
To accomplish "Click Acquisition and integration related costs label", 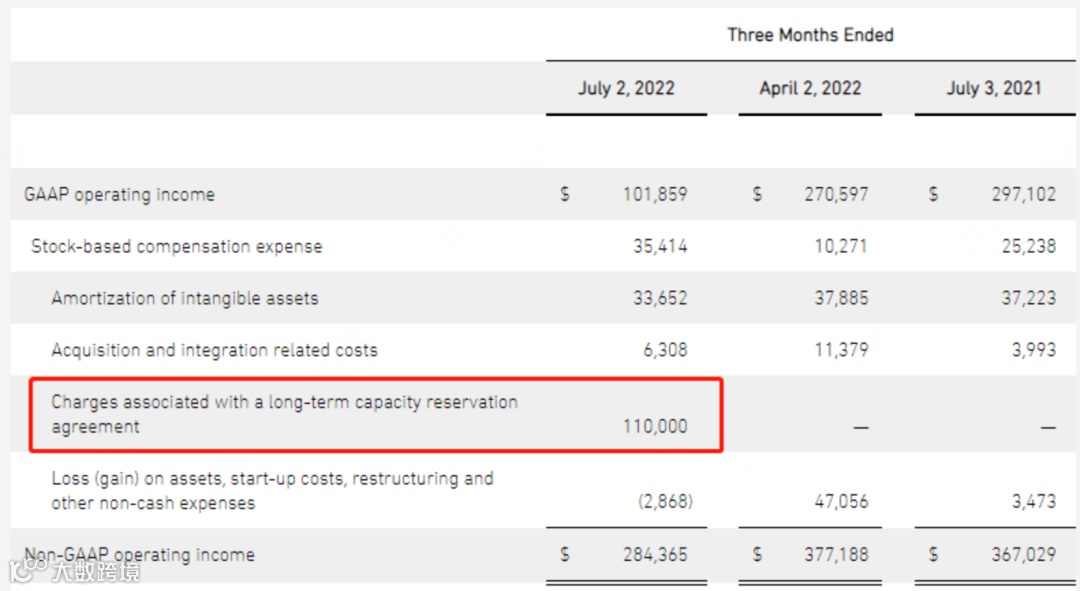I will click(x=214, y=350).
